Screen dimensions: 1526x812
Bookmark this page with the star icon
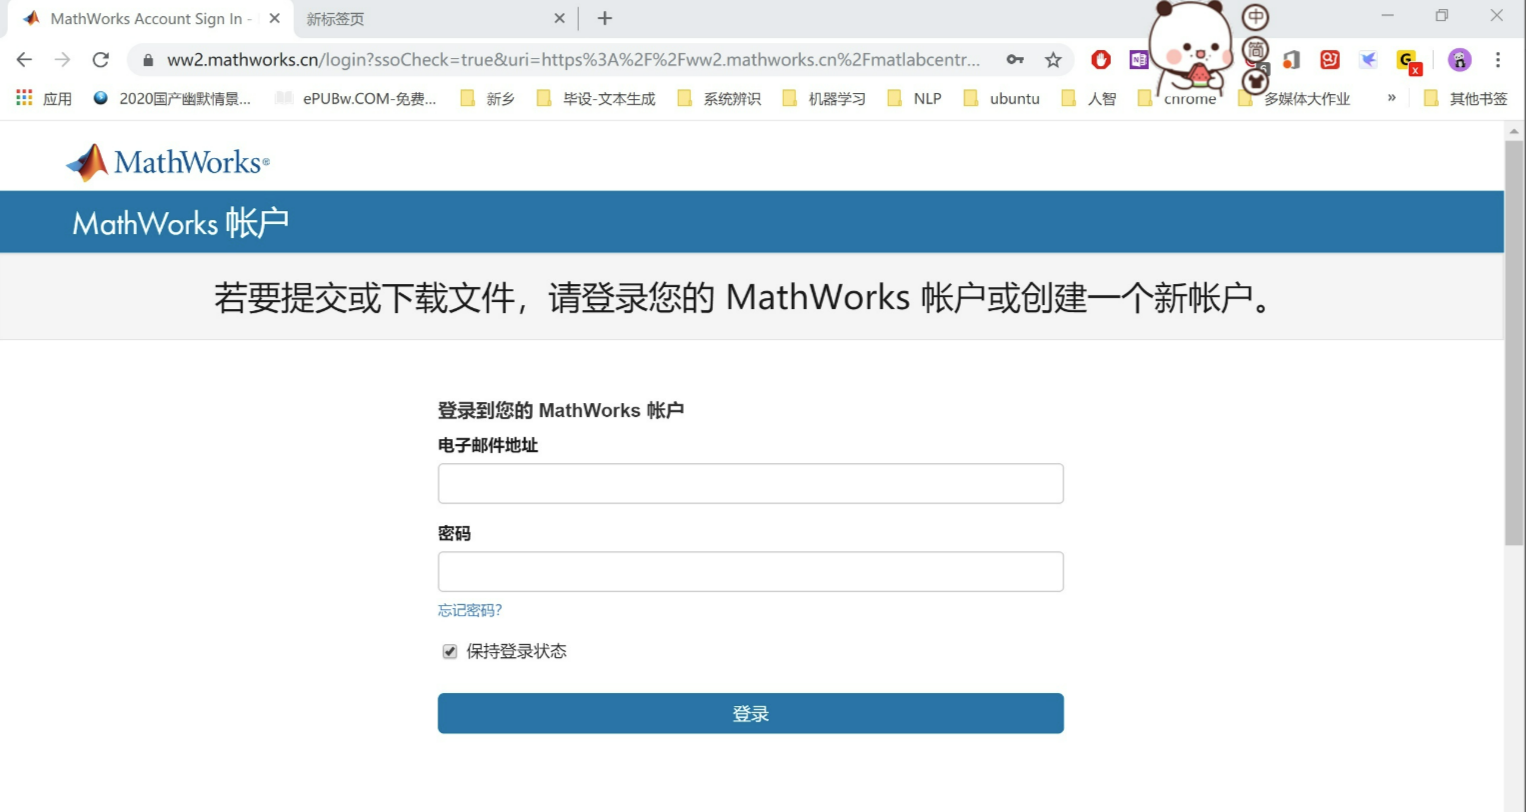click(1053, 60)
